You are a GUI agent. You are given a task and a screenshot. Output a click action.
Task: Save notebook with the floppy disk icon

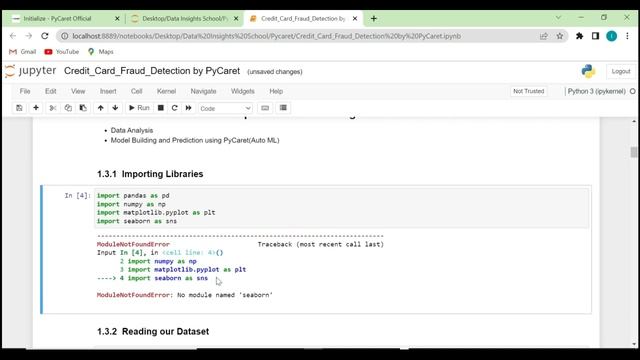tap(19, 108)
